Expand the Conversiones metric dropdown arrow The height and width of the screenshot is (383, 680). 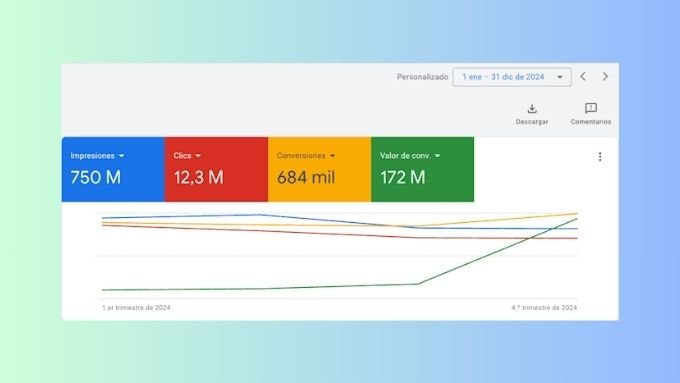click(x=332, y=156)
